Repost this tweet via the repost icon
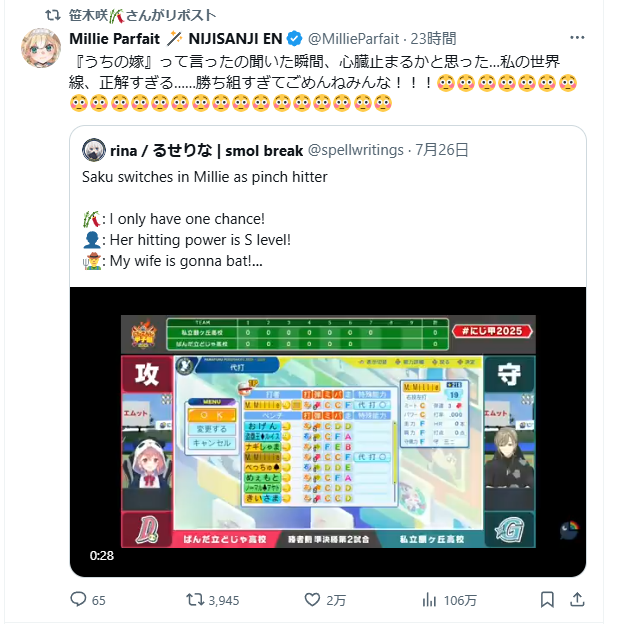The height and width of the screenshot is (624, 619). pos(195,599)
